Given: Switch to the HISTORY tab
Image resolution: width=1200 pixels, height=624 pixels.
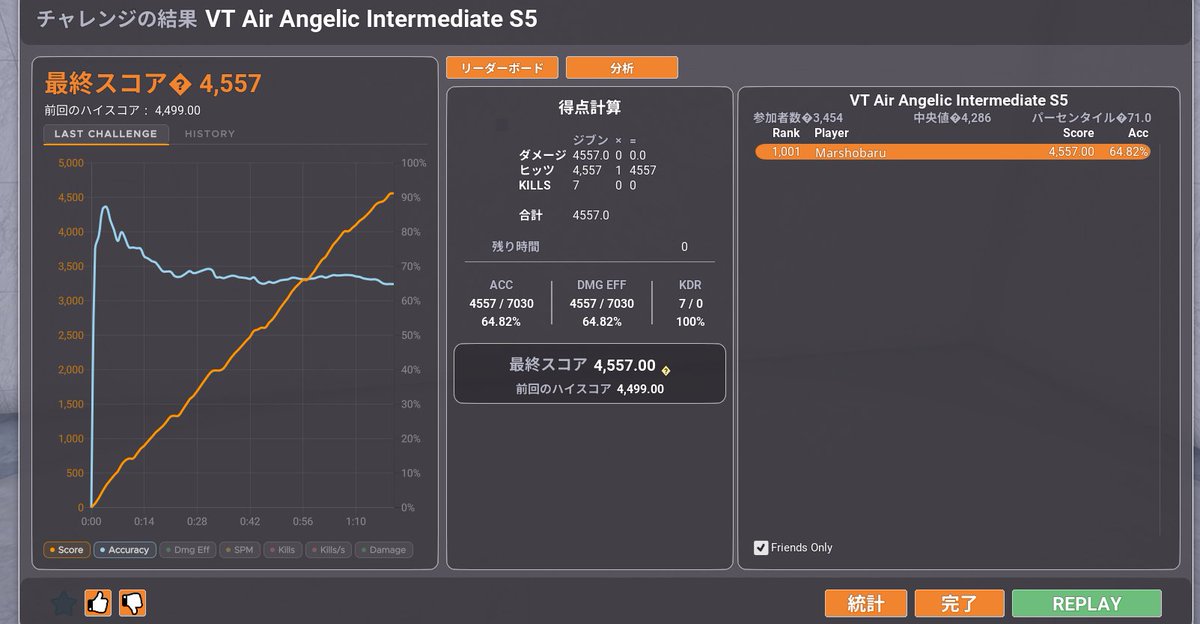Looking at the screenshot, I should click(x=210, y=134).
